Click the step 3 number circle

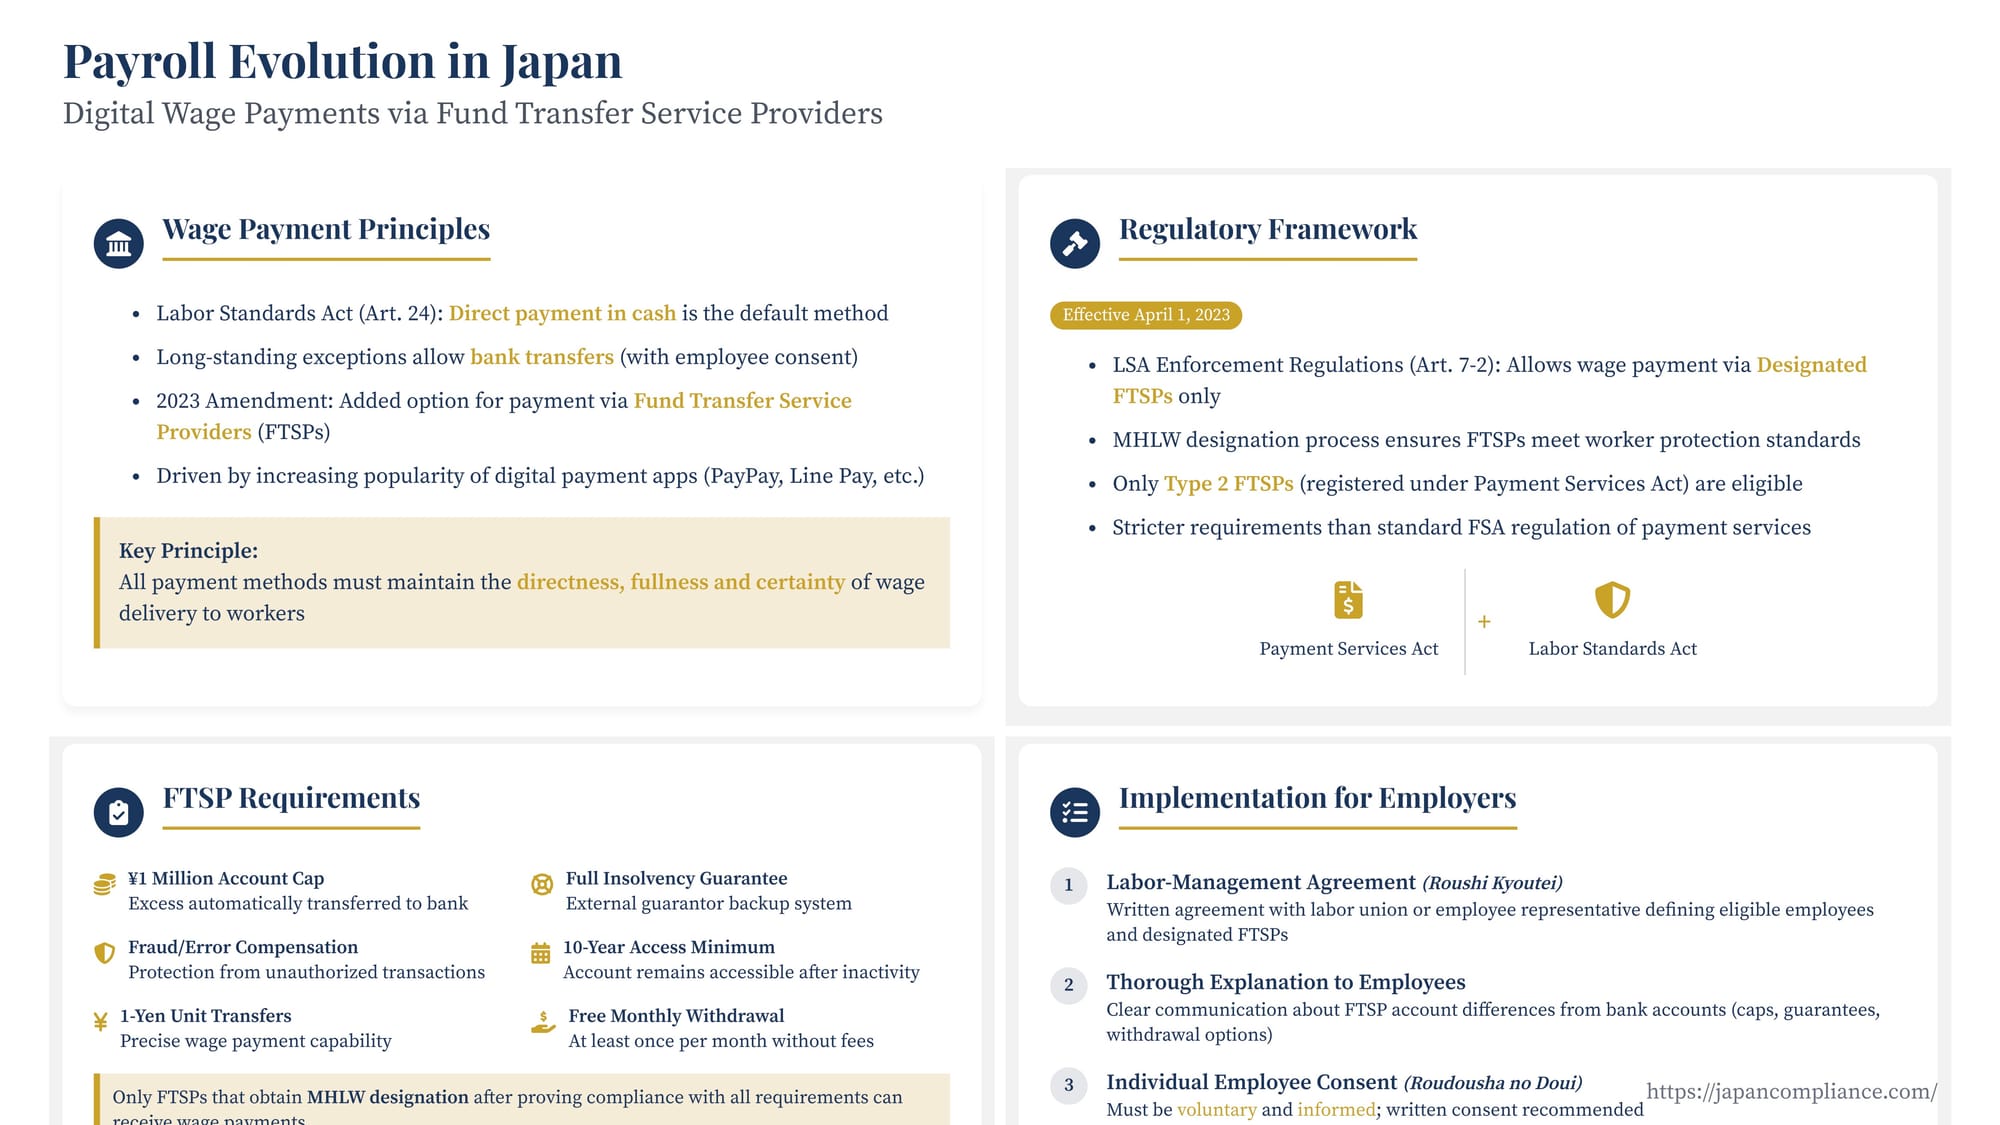coord(1069,1085)
